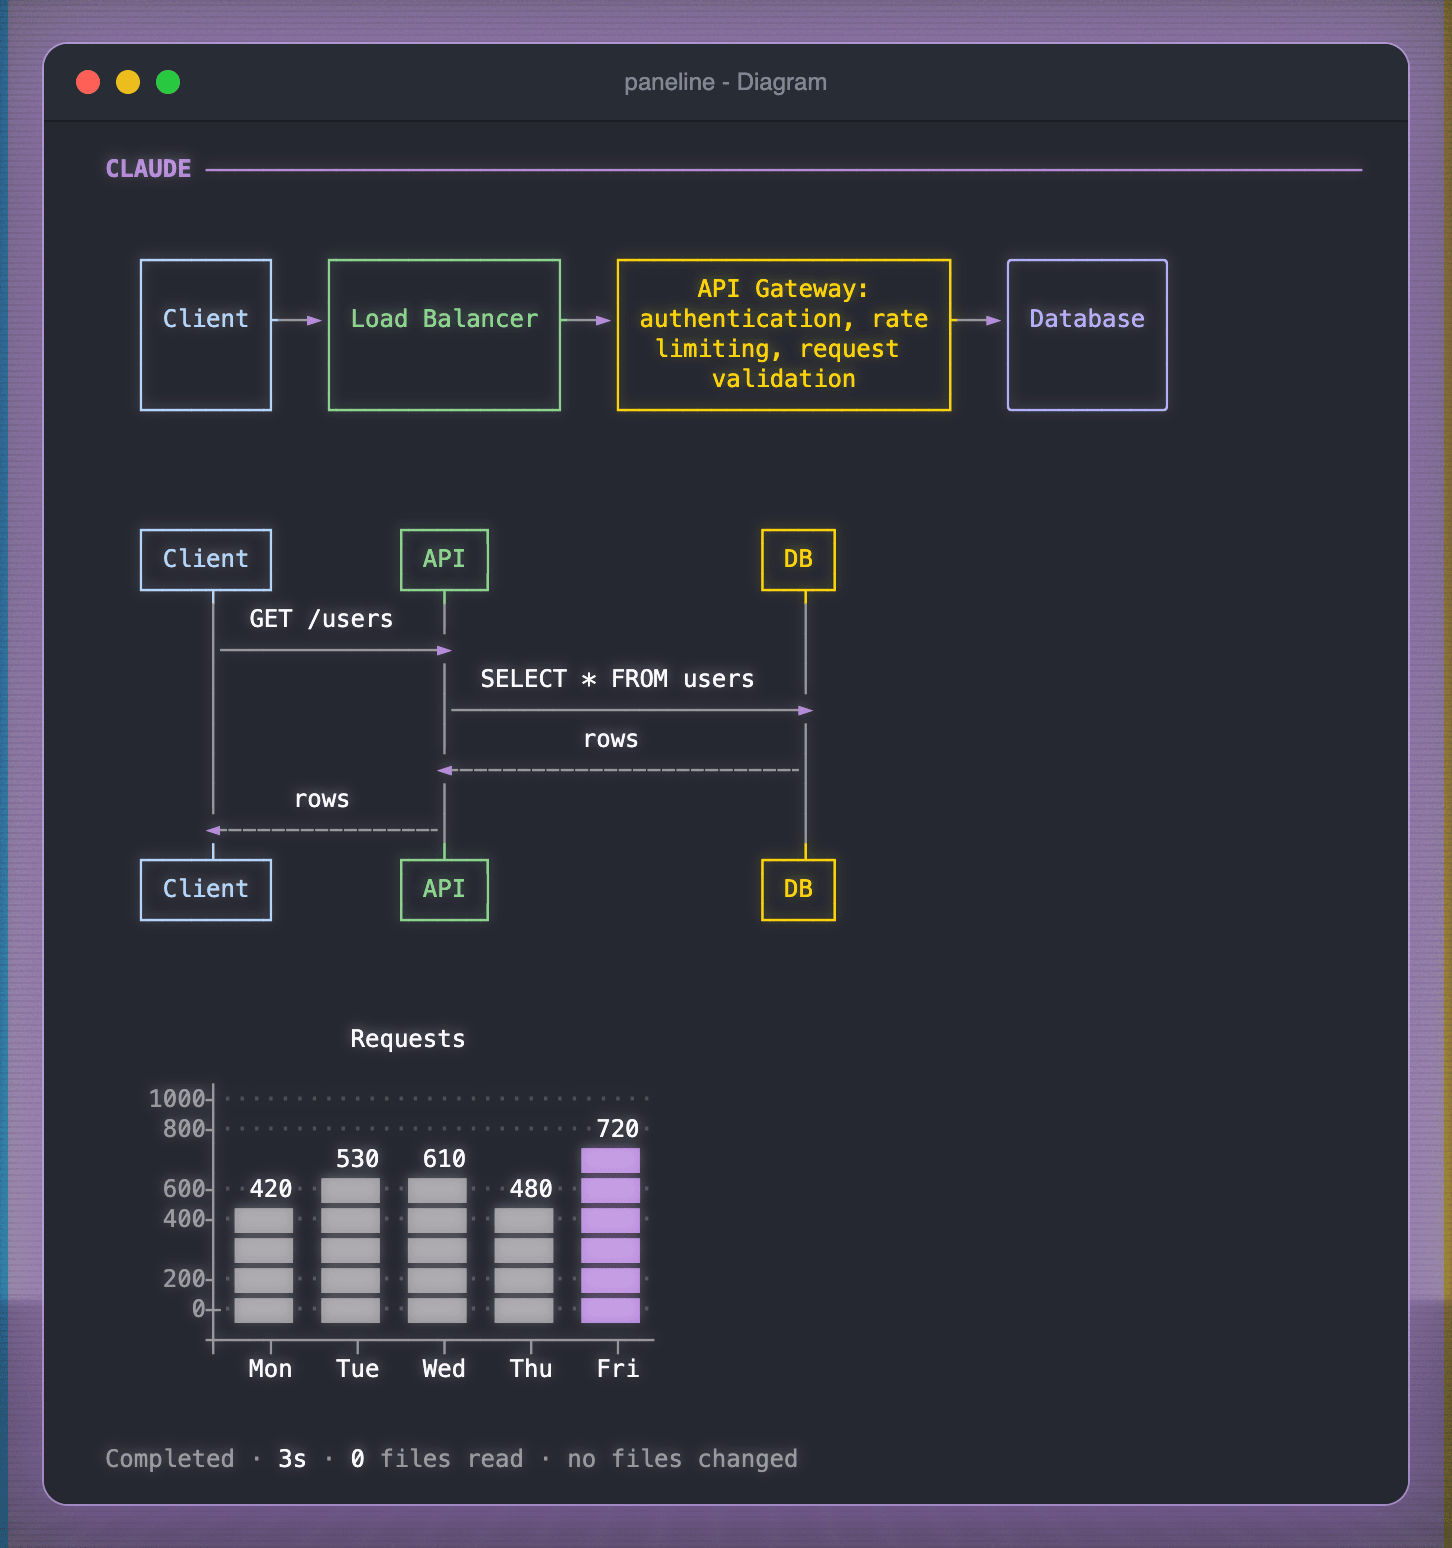Click the arrow between Client and Load Balancer
1452x1548 pixels.
coord(297,320)
